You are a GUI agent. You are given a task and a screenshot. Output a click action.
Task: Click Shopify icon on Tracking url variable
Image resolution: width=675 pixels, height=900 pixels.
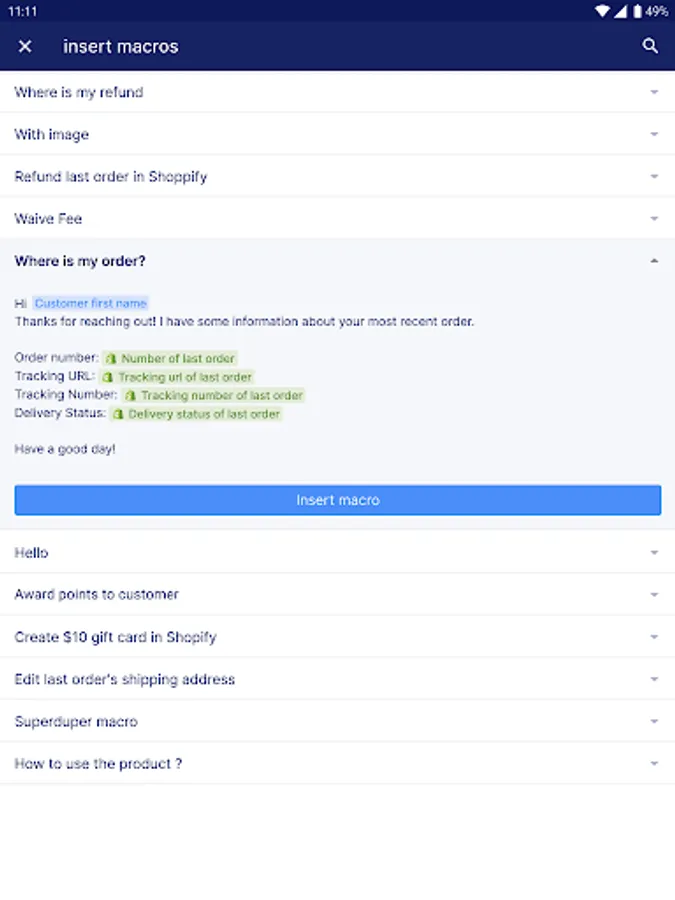click(108, 377)
